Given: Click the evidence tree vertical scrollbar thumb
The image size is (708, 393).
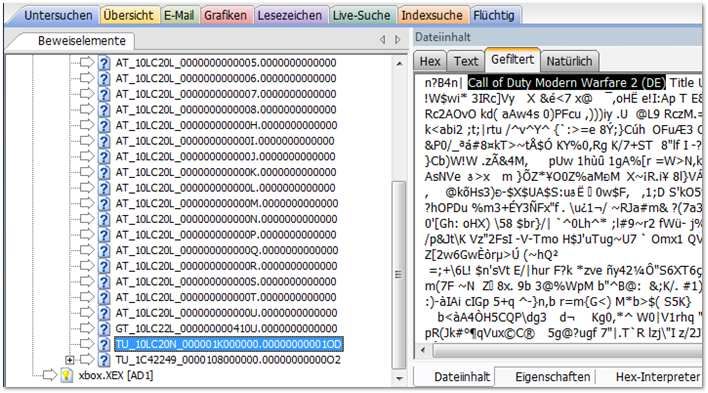Looking at the screenshot, I should point(398,274).
